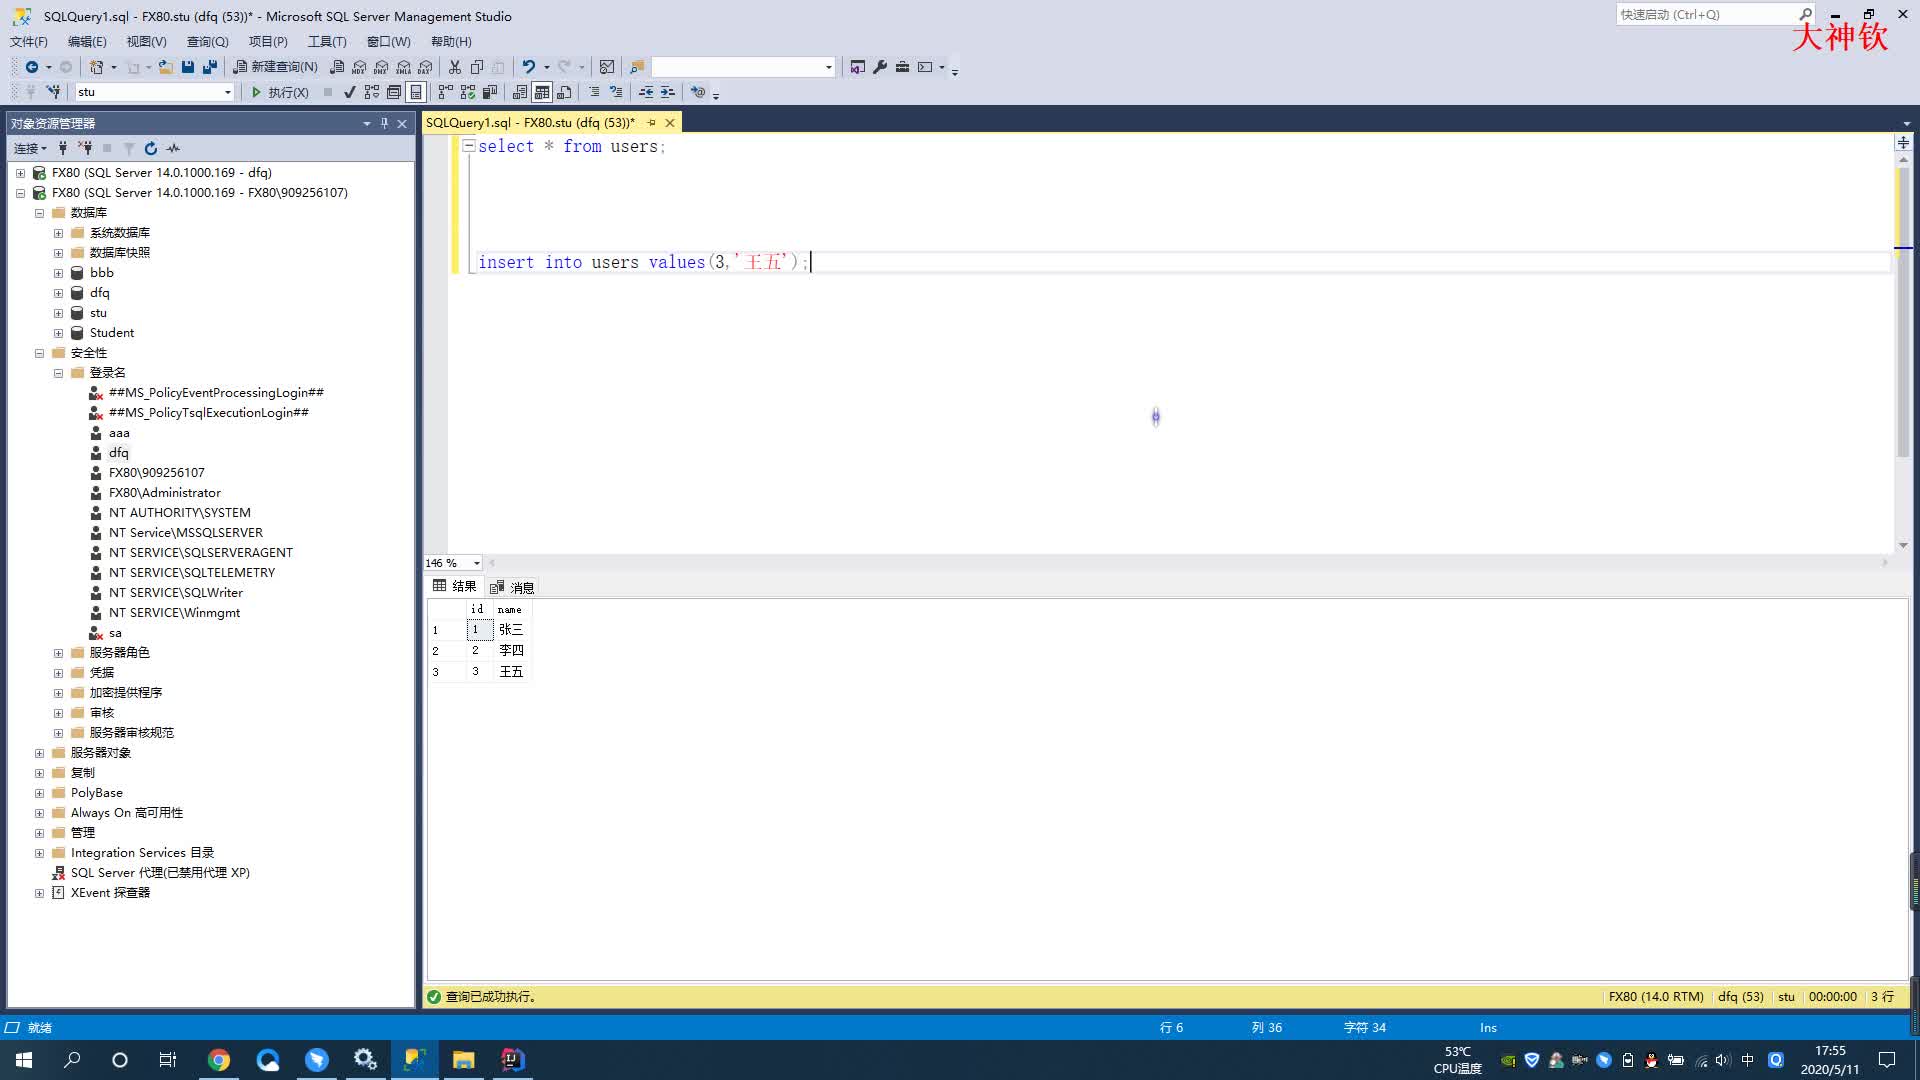Click the DAX query icon
Screen dimensions: 1920x1080
pyautogui.click(x=425, y=67)
